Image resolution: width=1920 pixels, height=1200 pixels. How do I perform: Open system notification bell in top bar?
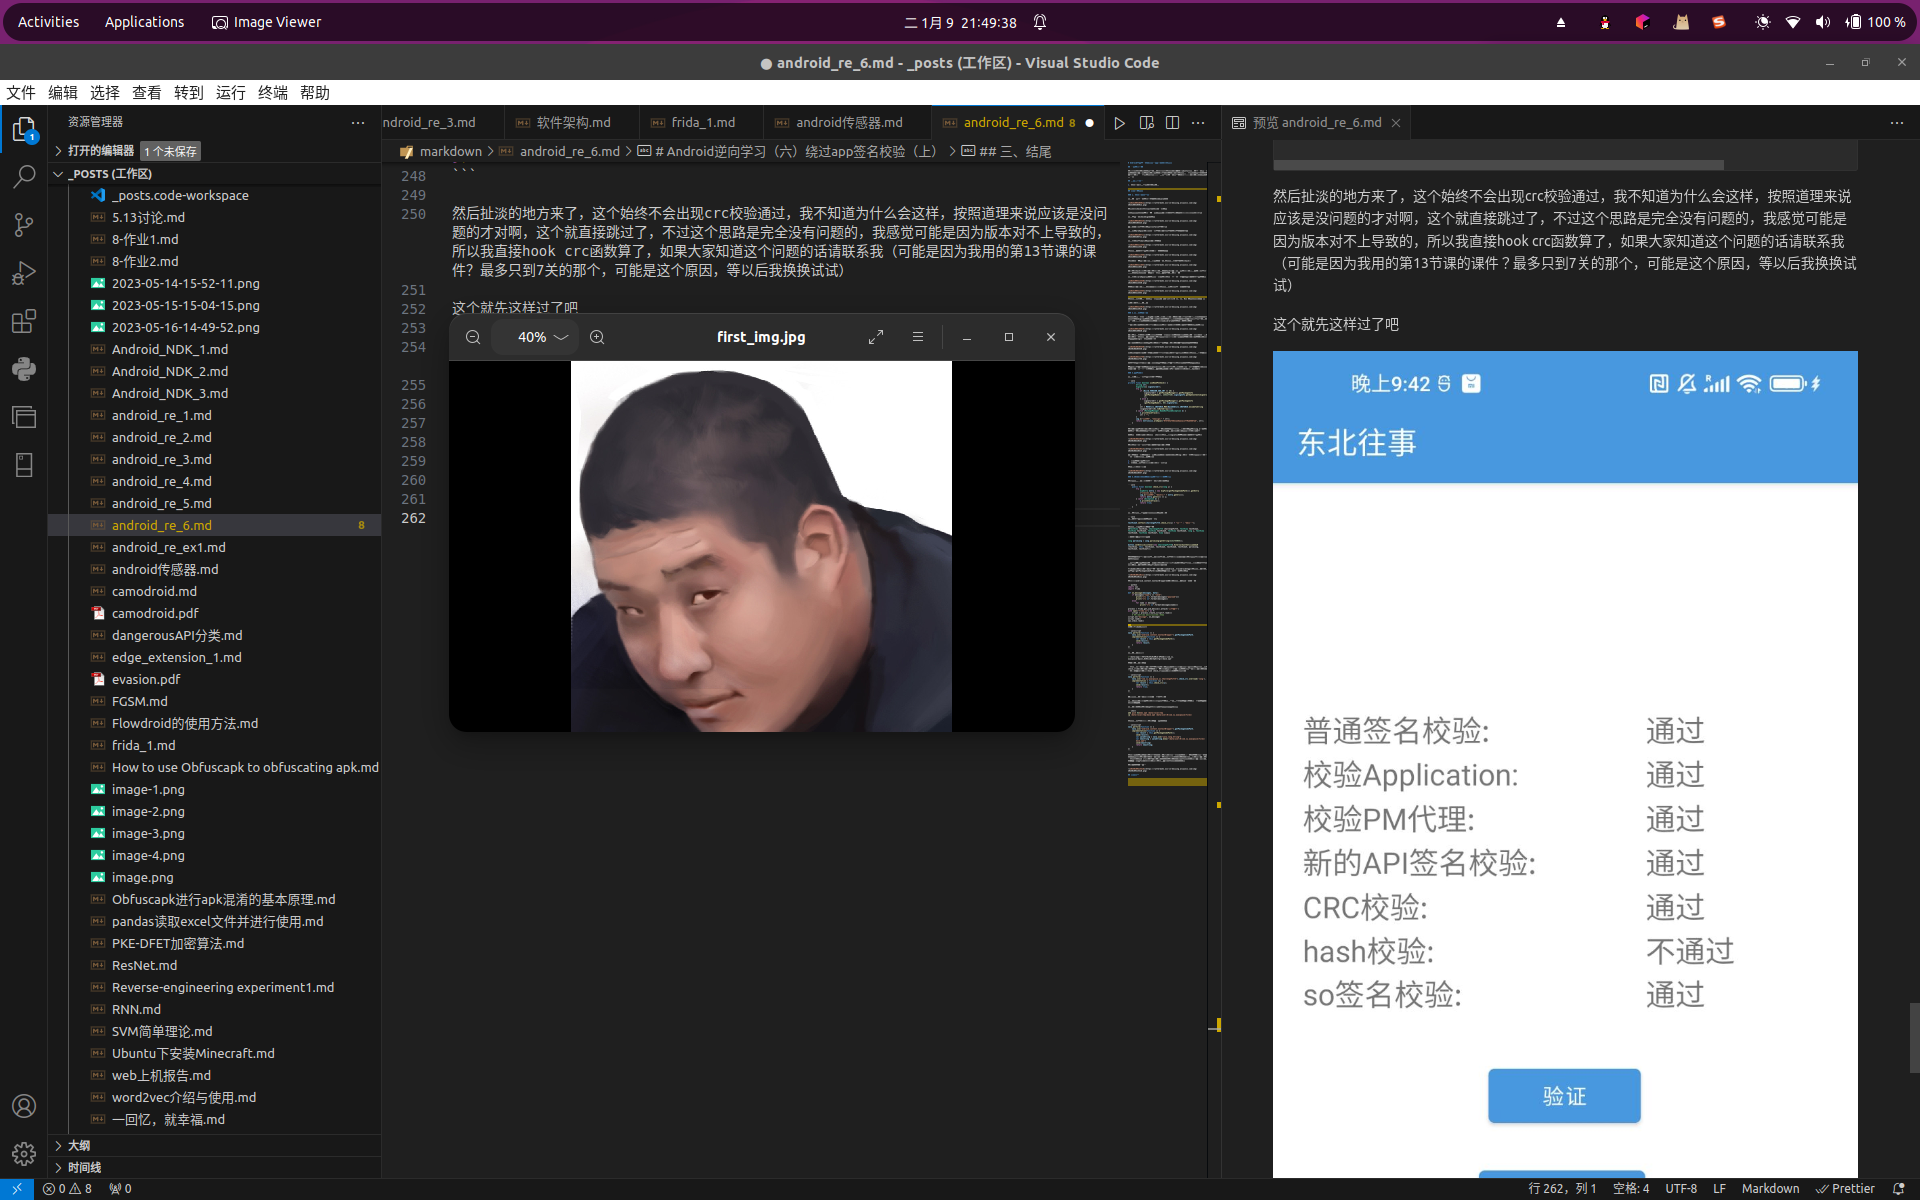click(1040, 22)
